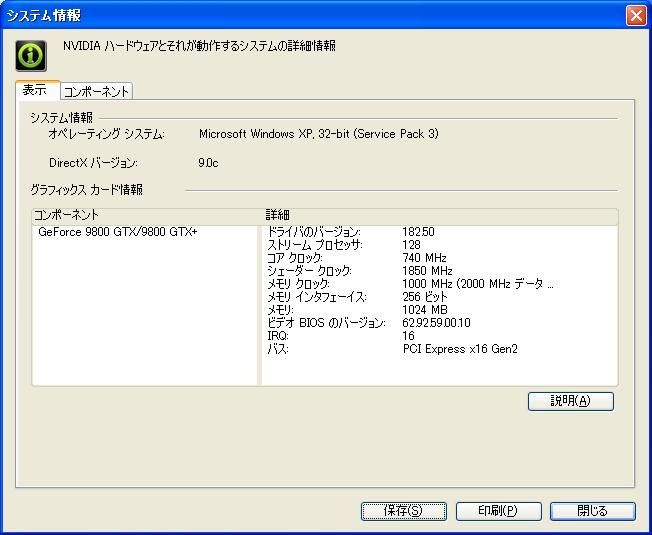This screenshot has height=535, width=652.
Task: Click driver version value 182.50
Action: click(x=418, y=232)
